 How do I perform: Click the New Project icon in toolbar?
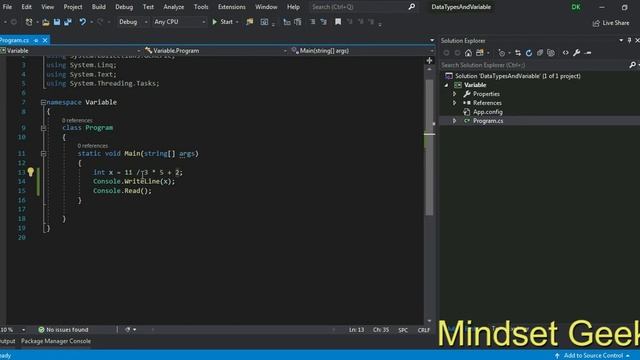tap(29, 22)
